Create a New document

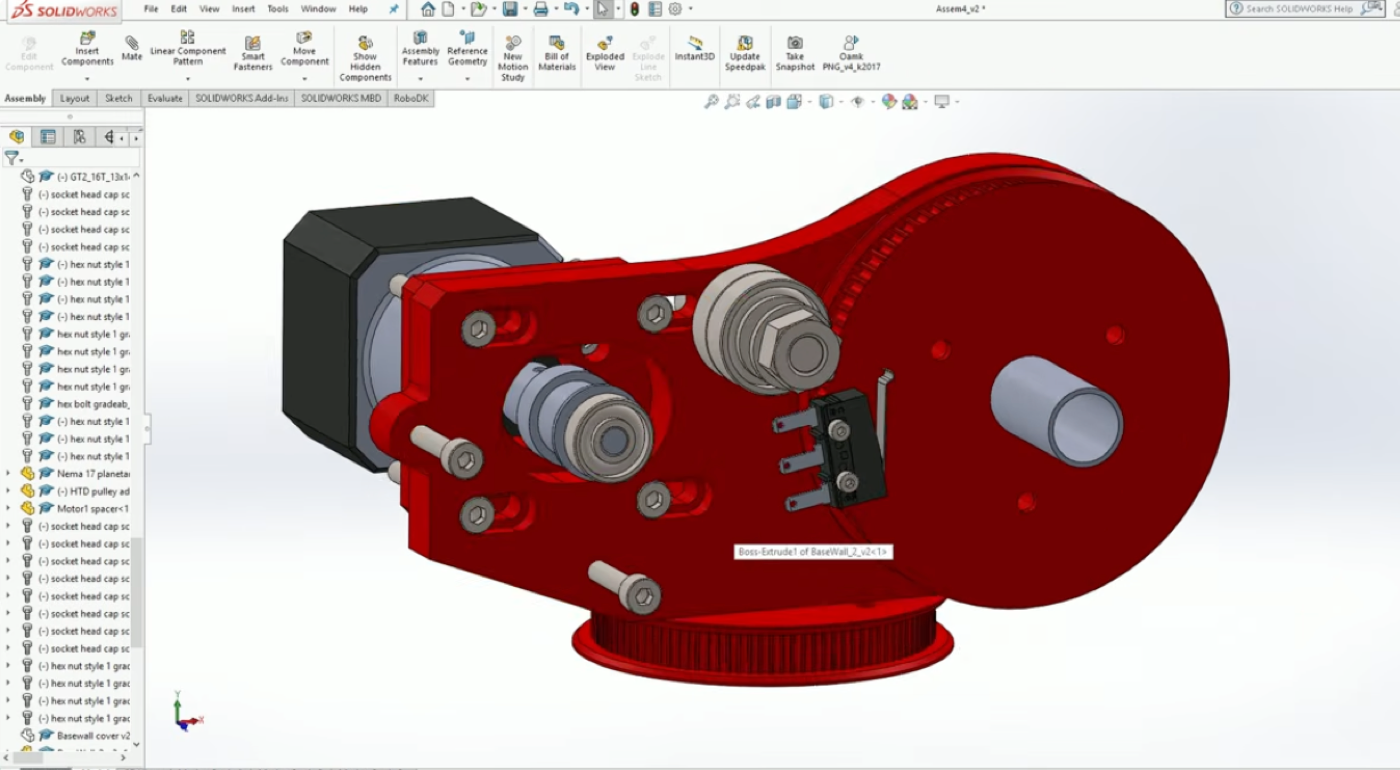[449, 9]
